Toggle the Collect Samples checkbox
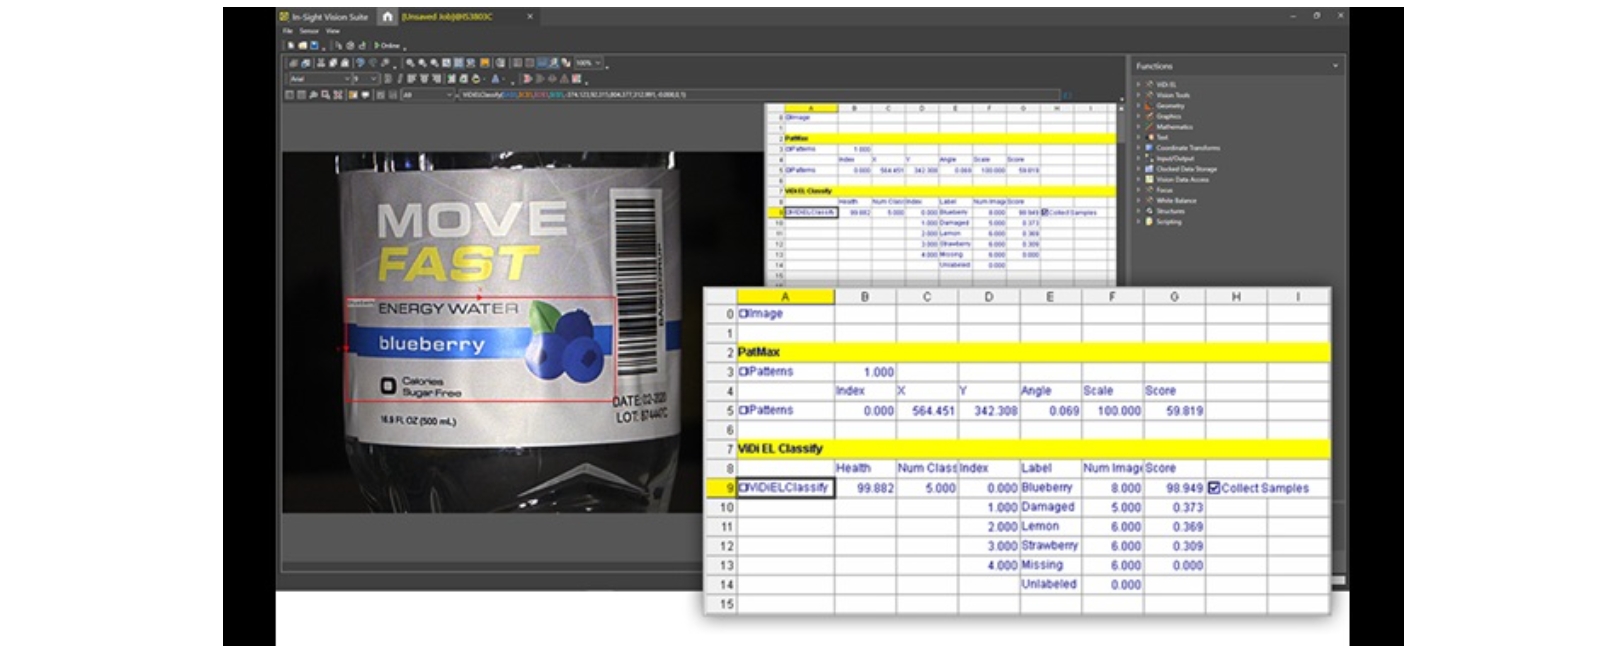Image resolution: width=1605 pixels, height=657 pixels. tap(1214, 488)
